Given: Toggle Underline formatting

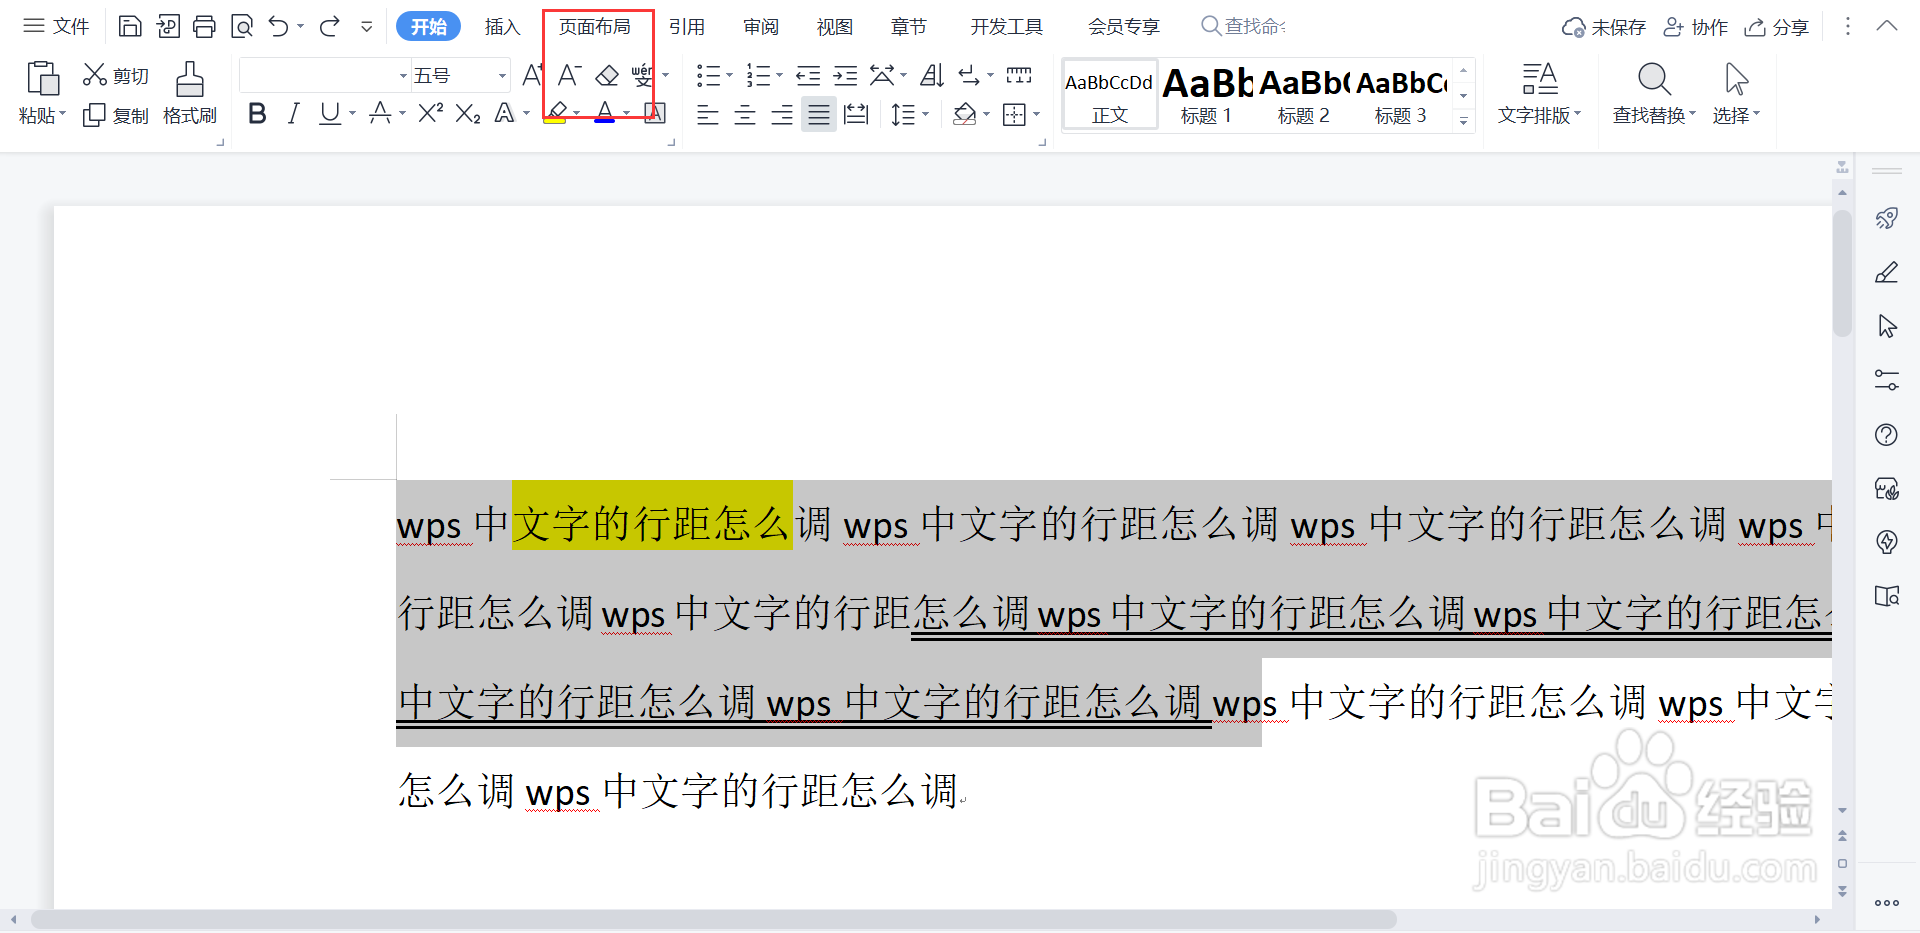Looking at the screenshot, I should click(330, 114).
